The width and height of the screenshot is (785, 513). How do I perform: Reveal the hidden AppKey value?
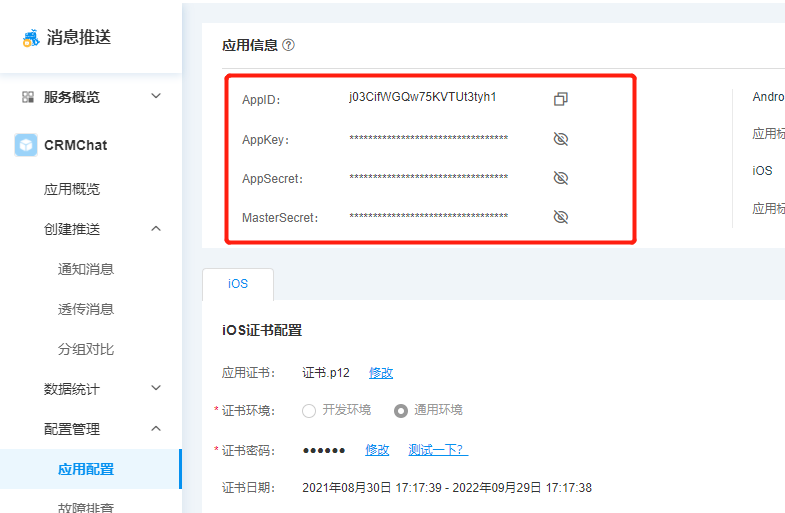click(561, 139)
